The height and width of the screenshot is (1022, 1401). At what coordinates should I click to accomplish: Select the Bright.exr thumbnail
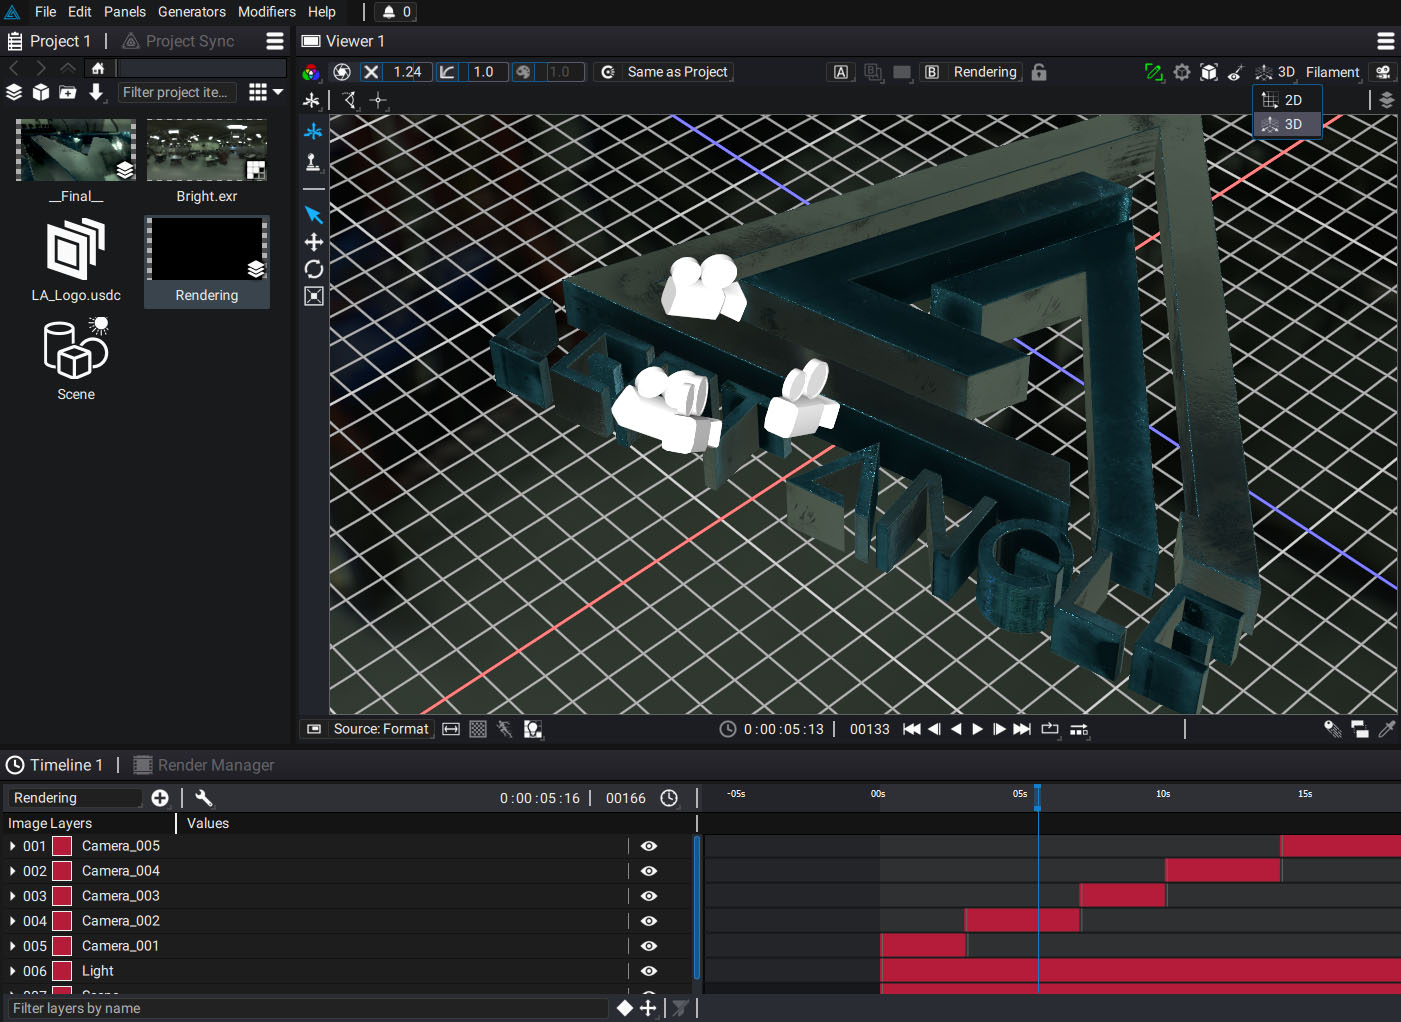click(207, 150)
